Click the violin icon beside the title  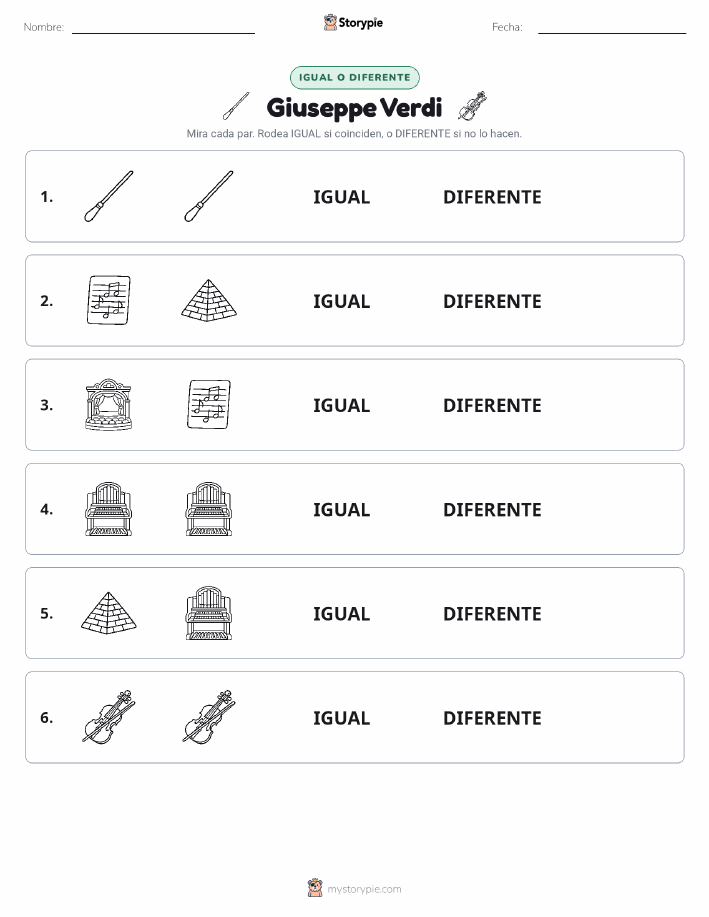(x=473, y=106)
